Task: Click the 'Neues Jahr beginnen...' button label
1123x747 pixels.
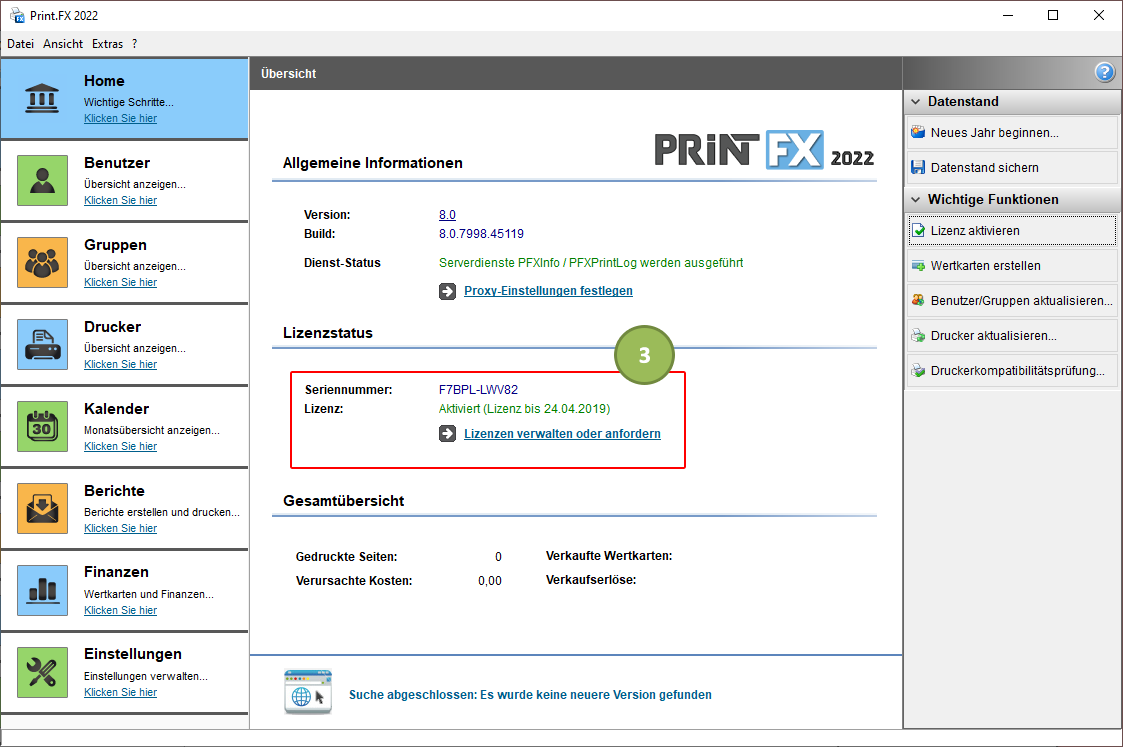Action: (995, 132)
